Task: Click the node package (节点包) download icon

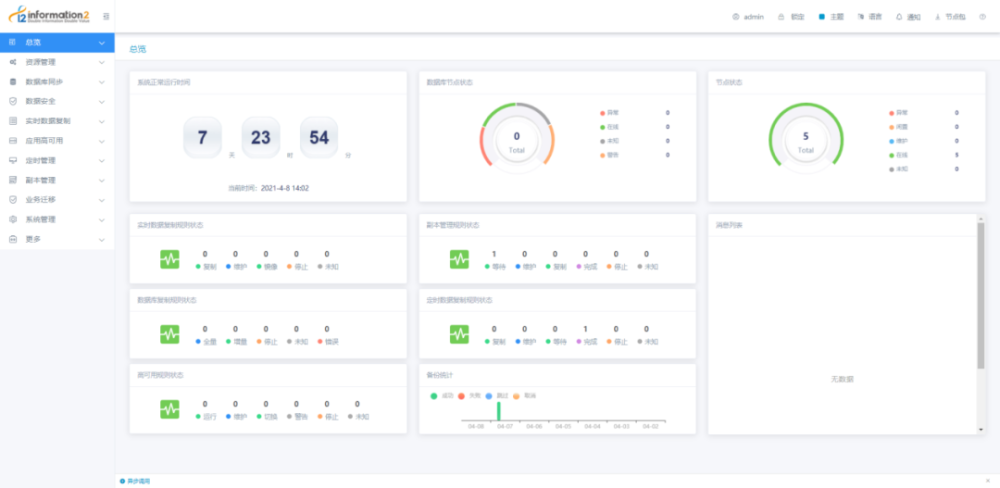Action: pyautogui.click(x=938, y=17)
